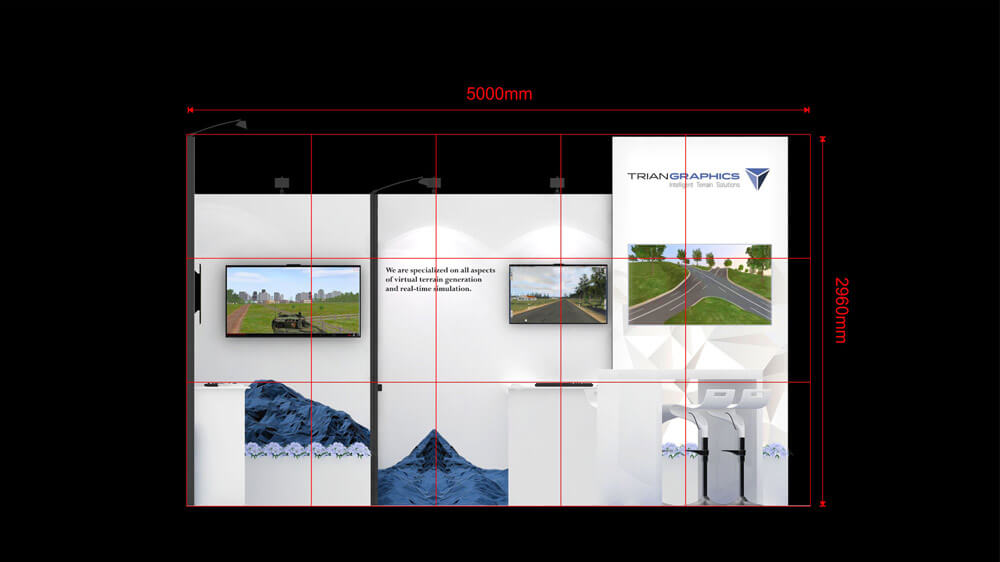
Task: Click the tank inside the left screen
Action: (x=292, y=321)
